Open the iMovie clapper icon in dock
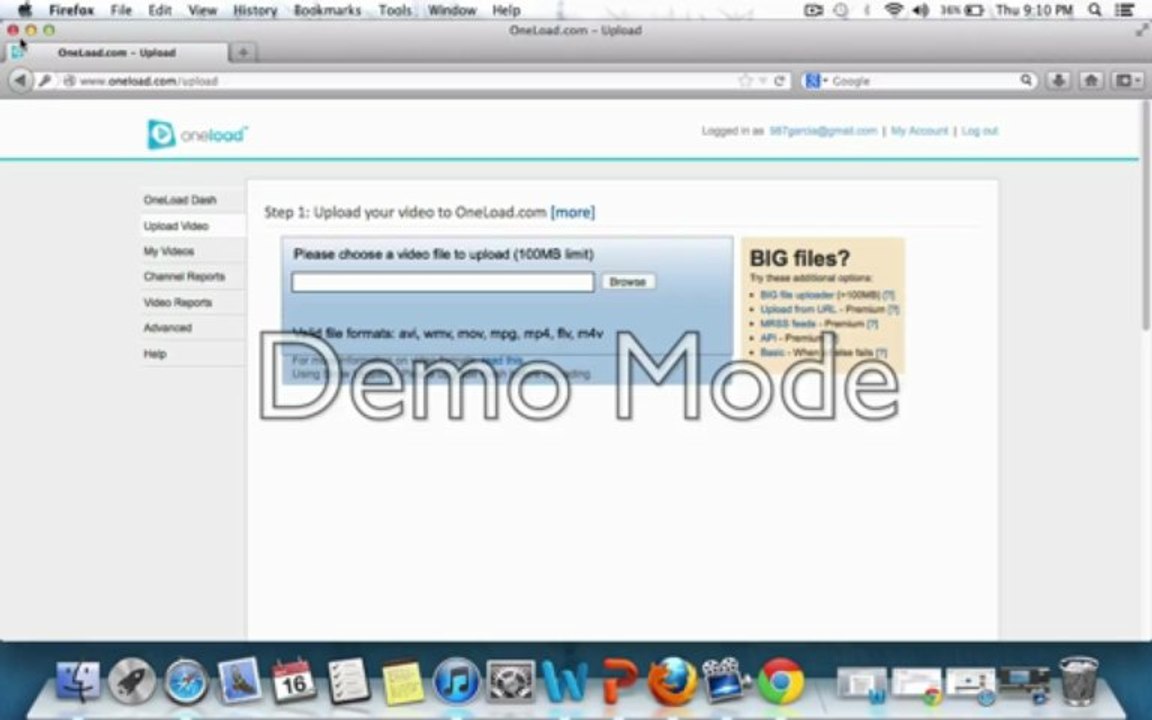Screen dimensions: 1152x720 tap(726, 680)
